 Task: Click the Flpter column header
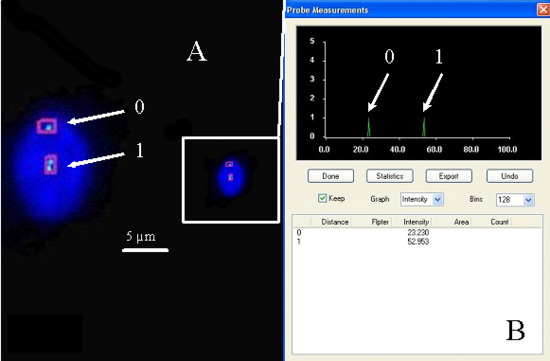(380, 222)
